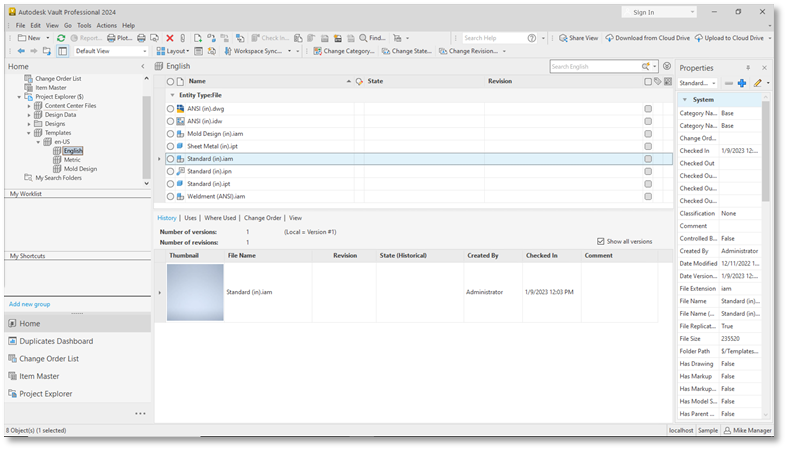Viewport: 787px width, 450px height.
Task: Select radio circle for ANSI (in).dwg
Action: point(171,109)
